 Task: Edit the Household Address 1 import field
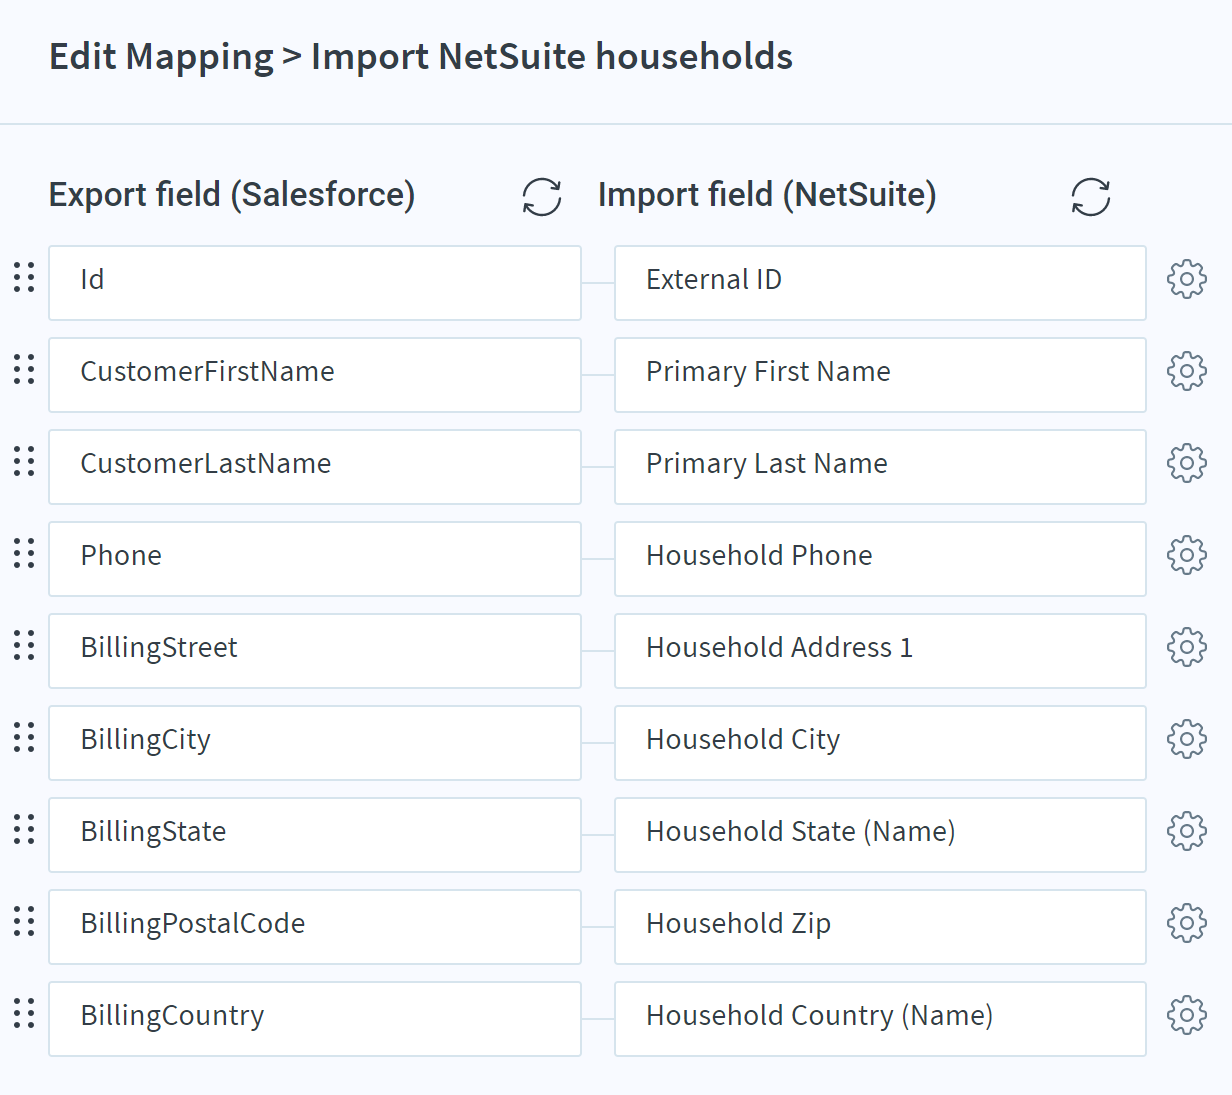click(x=880, y=651)
